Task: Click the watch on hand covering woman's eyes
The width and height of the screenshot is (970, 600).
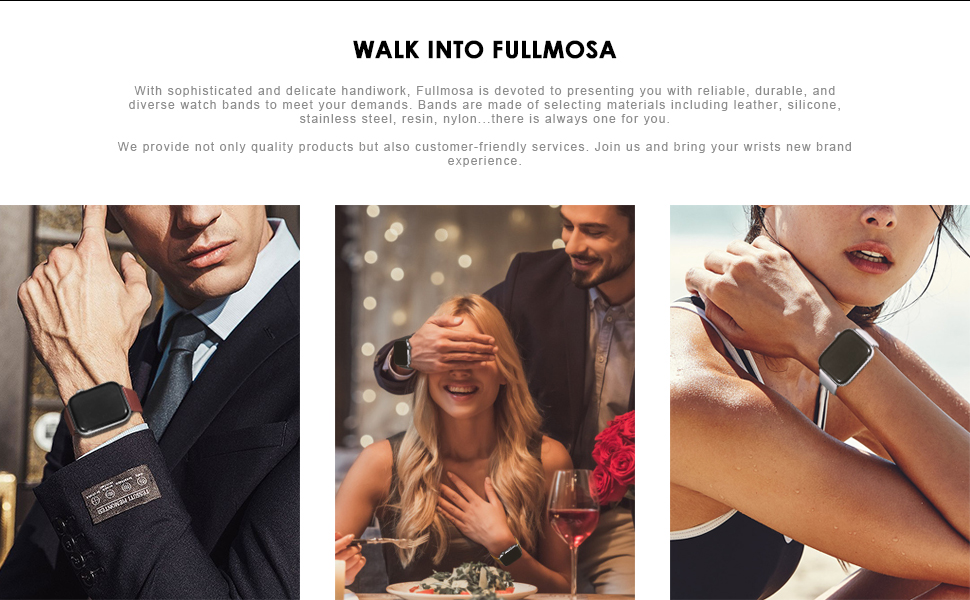Action: point(402,353)
